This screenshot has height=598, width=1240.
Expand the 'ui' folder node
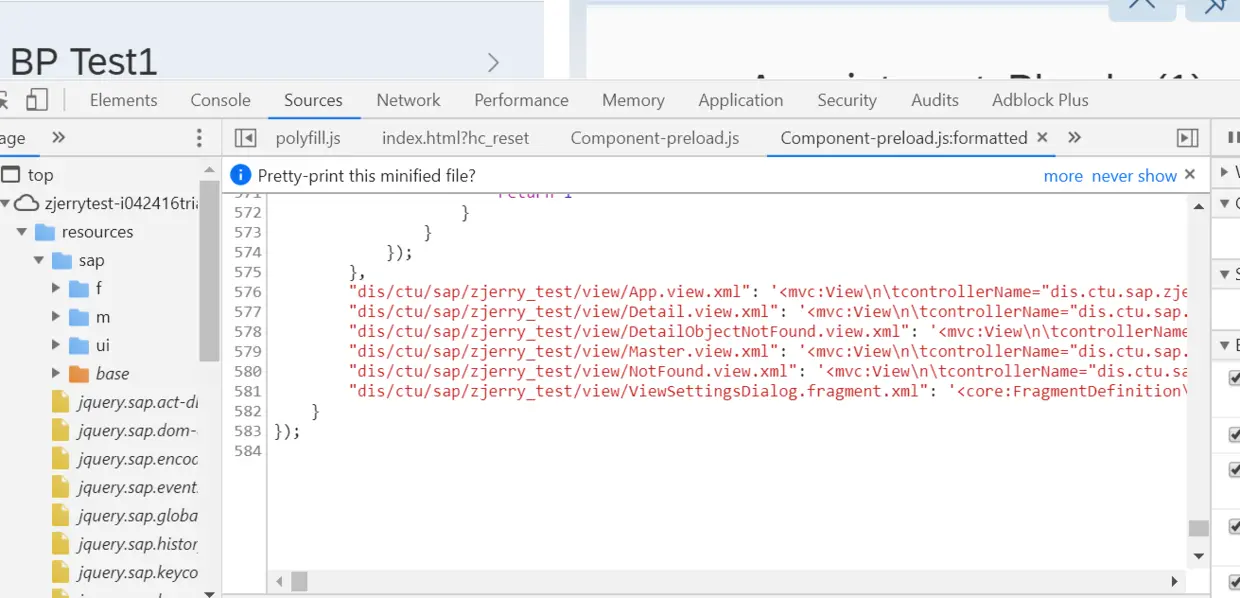57,345
